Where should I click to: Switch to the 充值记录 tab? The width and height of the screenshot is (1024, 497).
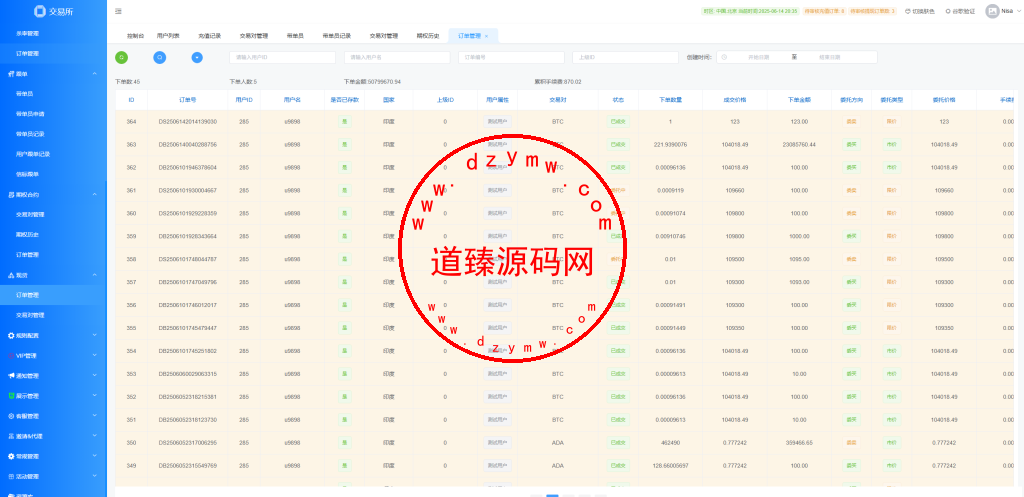[210, 36]
